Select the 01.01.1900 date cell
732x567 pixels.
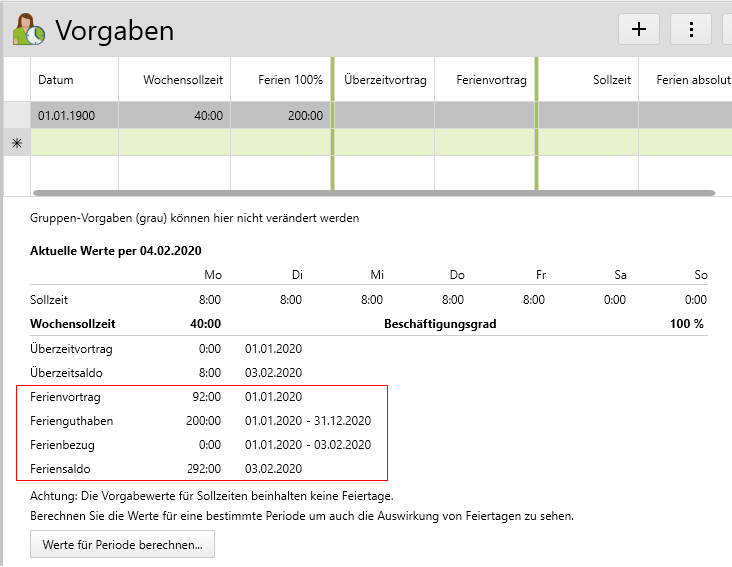pyautogui.click(x=74, y=115)
